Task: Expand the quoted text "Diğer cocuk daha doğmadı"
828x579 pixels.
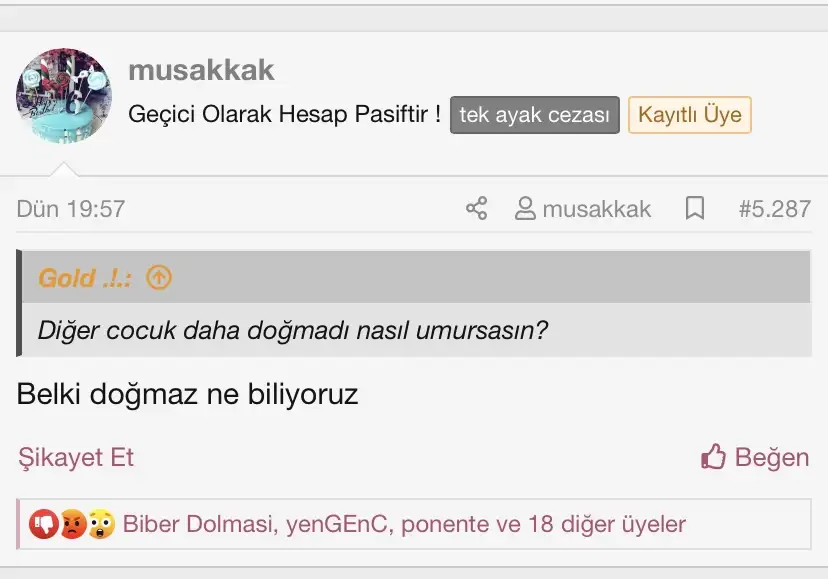Action: 293,330
